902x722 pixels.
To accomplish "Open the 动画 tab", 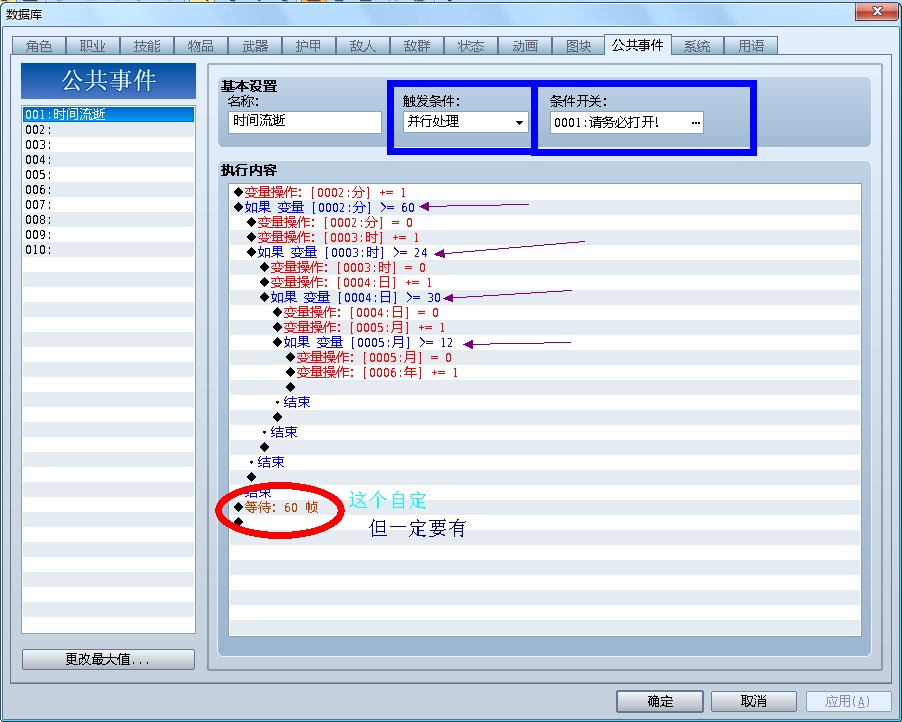I will [x=525, y=46].
